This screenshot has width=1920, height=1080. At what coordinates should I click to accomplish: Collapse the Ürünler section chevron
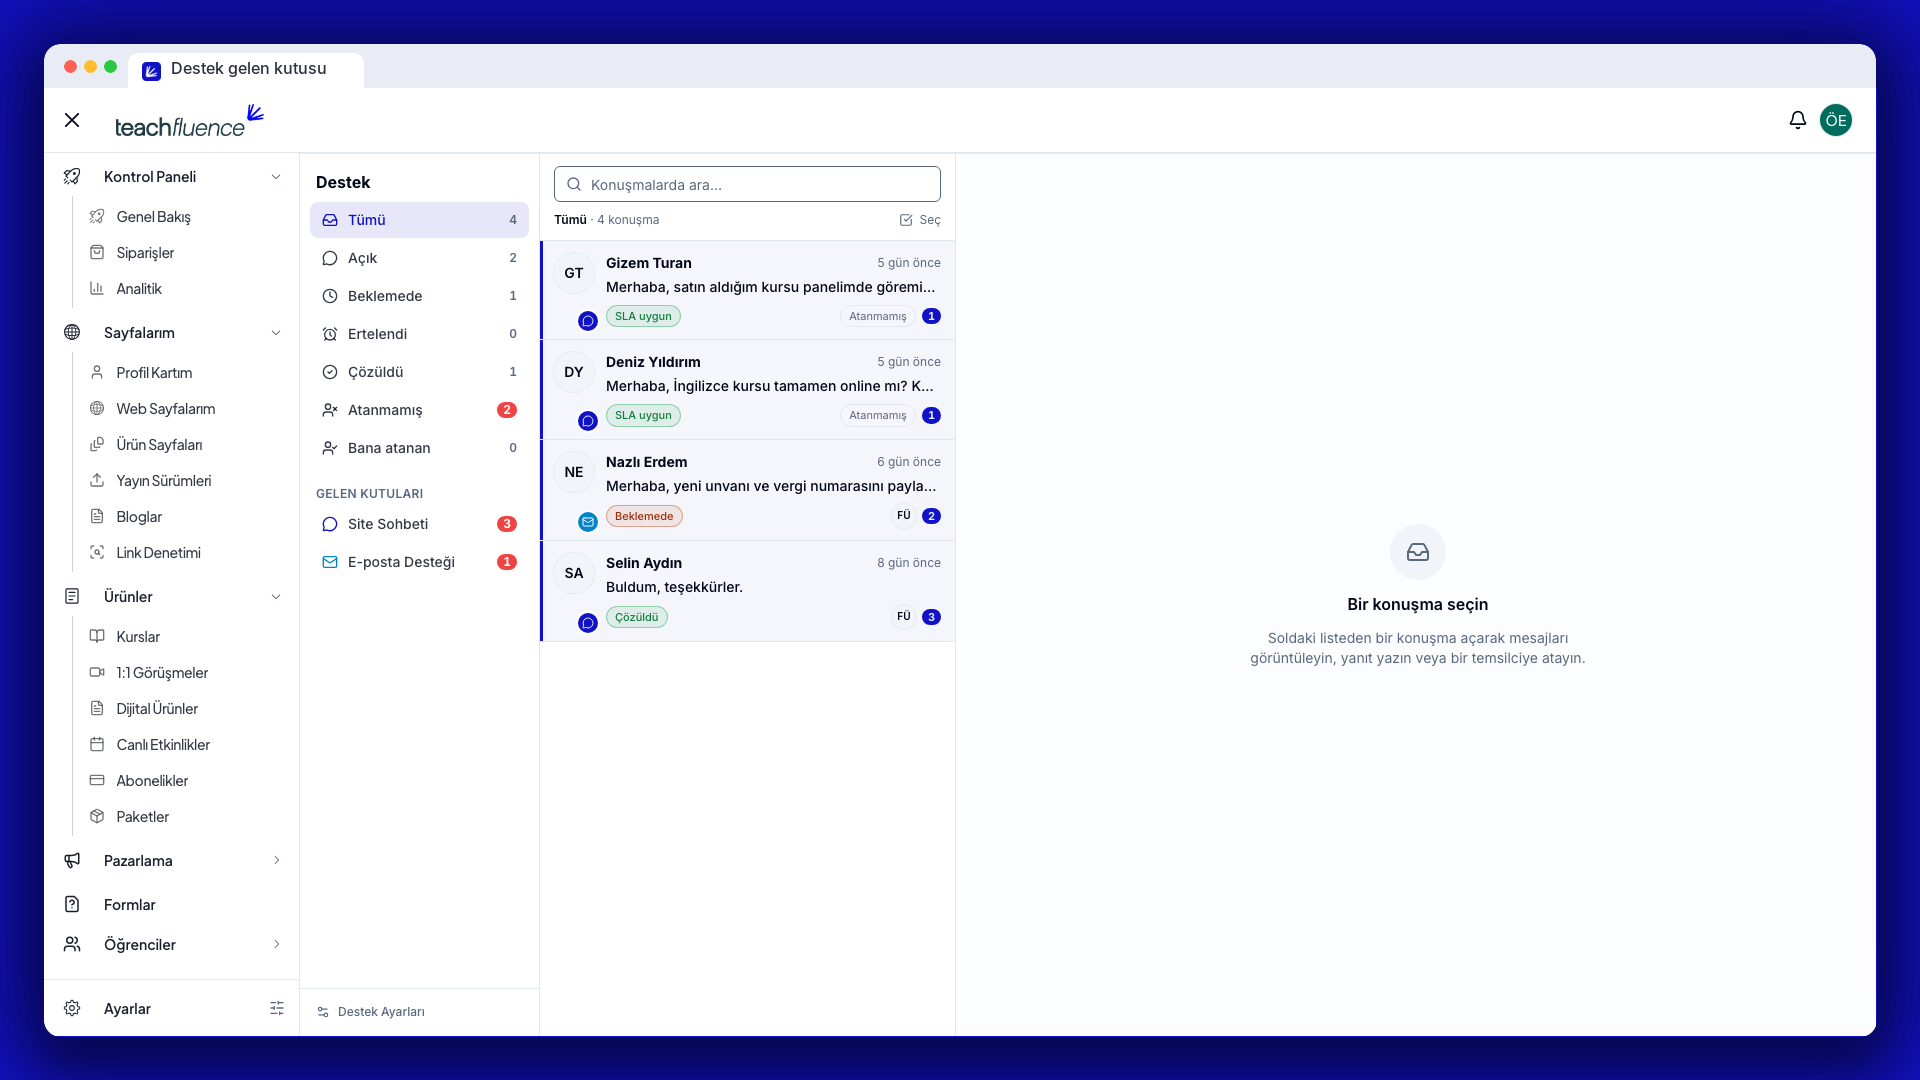[276, 597]
